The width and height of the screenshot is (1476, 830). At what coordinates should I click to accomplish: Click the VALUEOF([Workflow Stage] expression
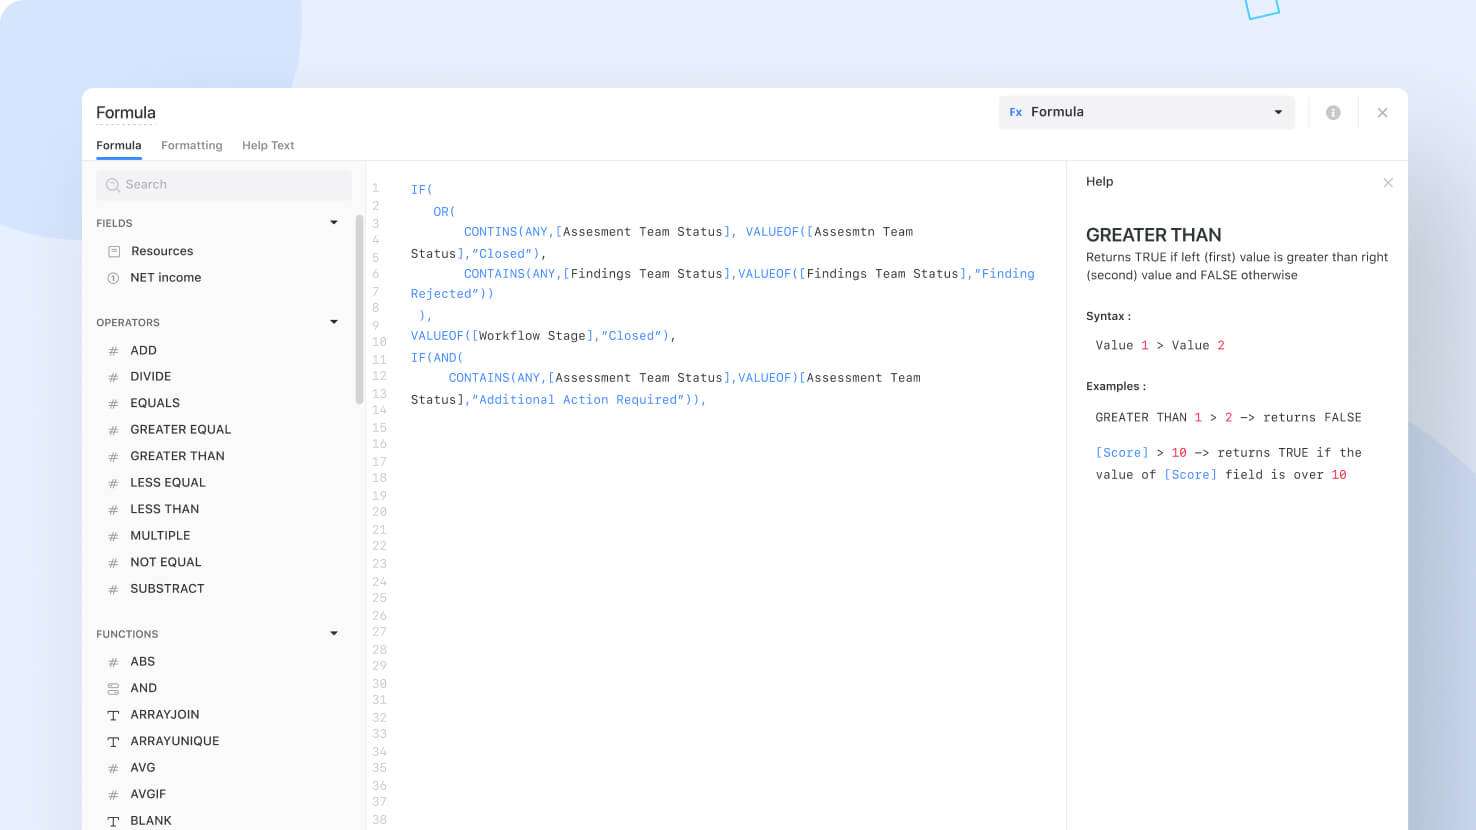coord(503,336)
